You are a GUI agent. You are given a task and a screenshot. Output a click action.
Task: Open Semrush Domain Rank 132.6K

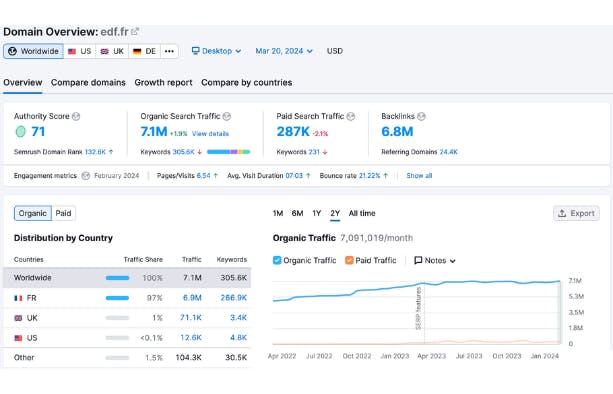(x=95, y=152)
